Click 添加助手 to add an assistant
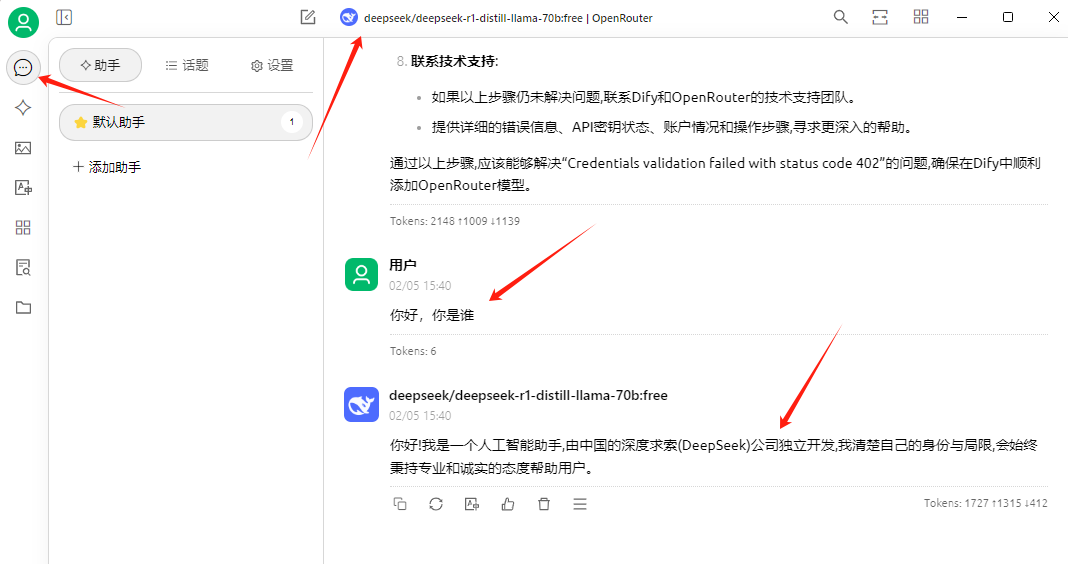The height and width of the screenshot is (564, 1068). coord(107,167)
